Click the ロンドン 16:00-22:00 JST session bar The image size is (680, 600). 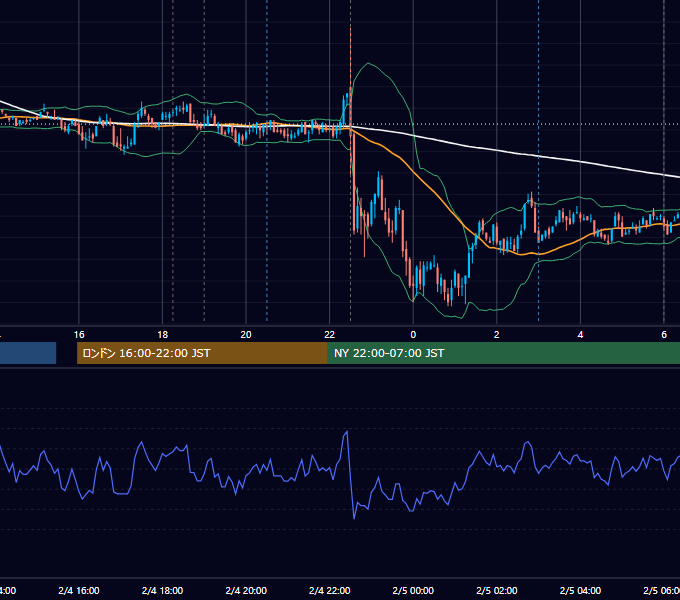[202, 353]
